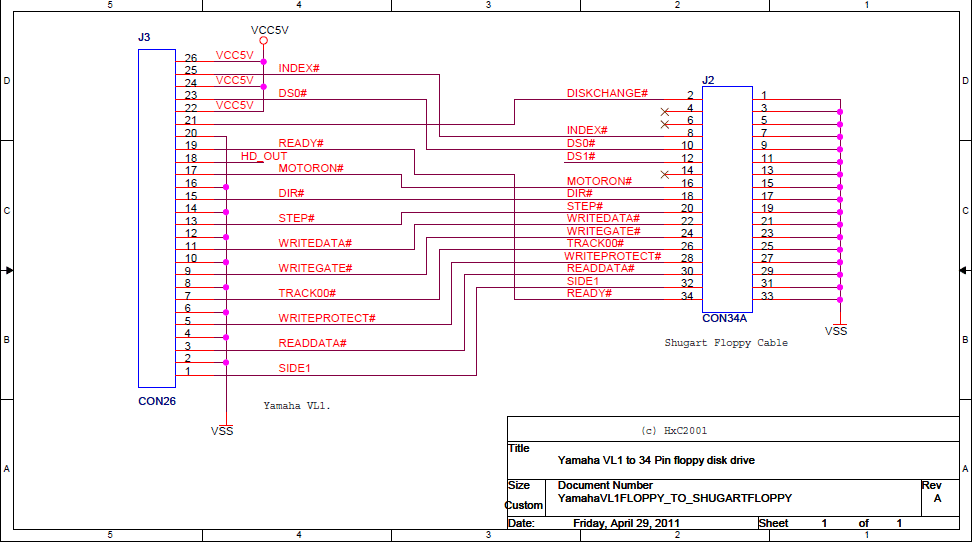Select the STEP# label at J2 pin 20
This screenshot has height=543, width=973.
(585, 205)
